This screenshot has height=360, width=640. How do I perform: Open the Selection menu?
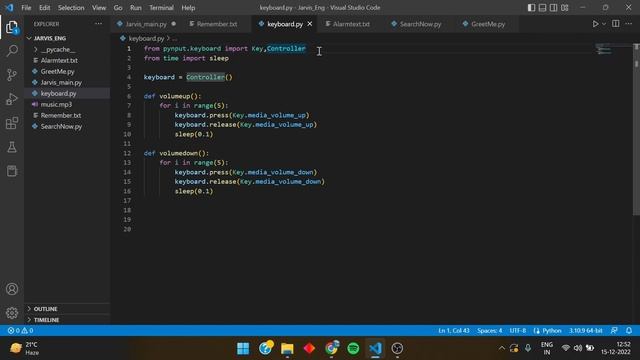click(71, 8)
